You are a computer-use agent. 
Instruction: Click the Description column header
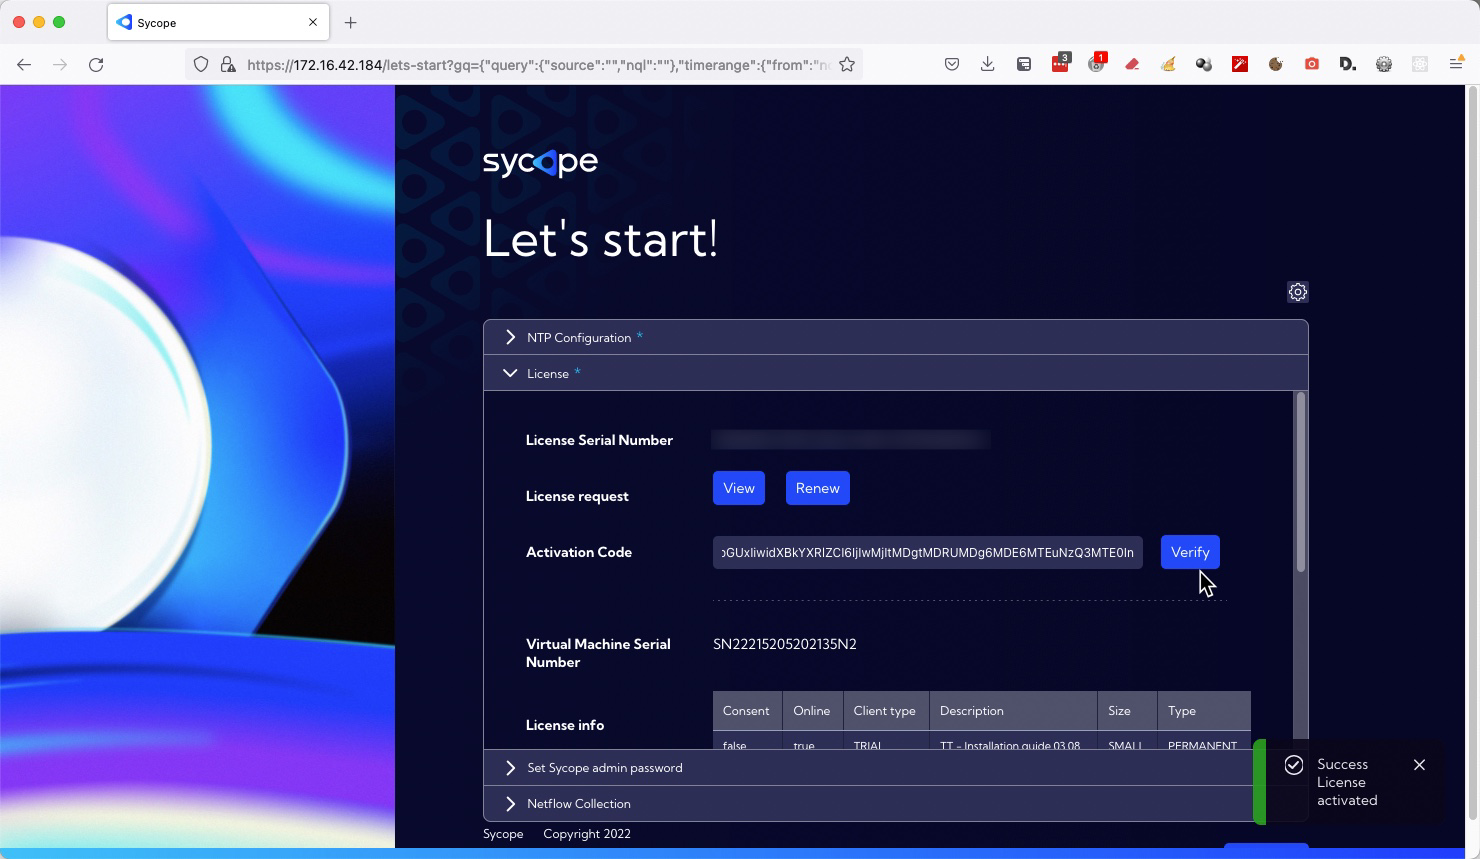(1013, 711)
